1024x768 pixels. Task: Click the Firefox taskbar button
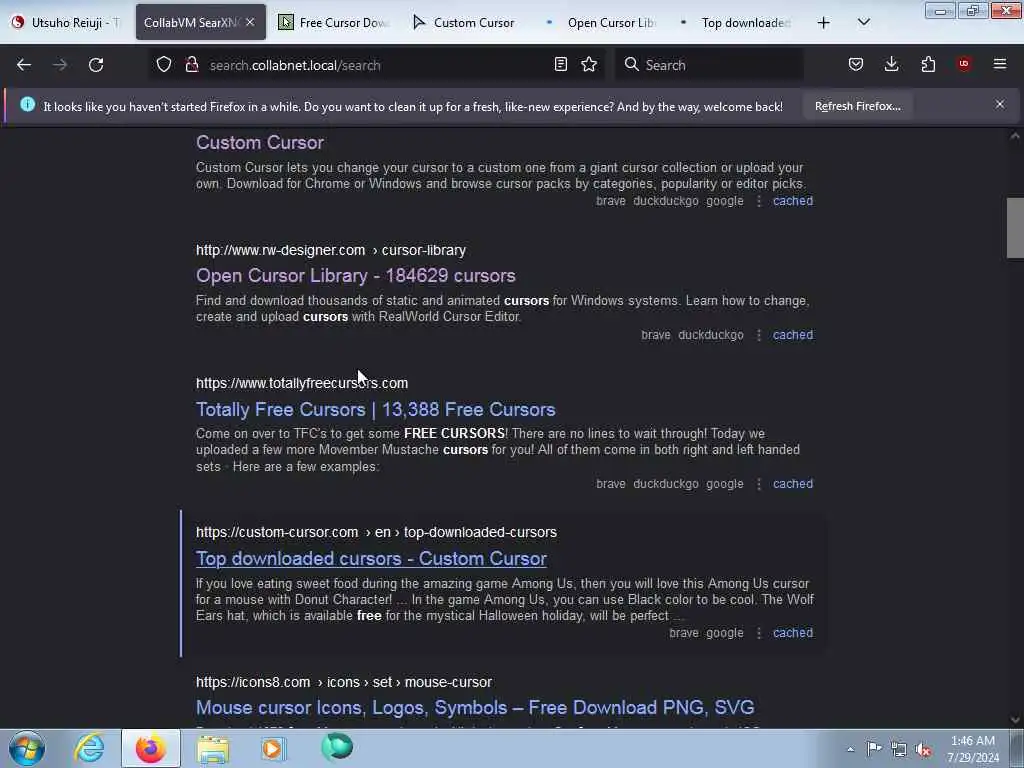point(151,748)
